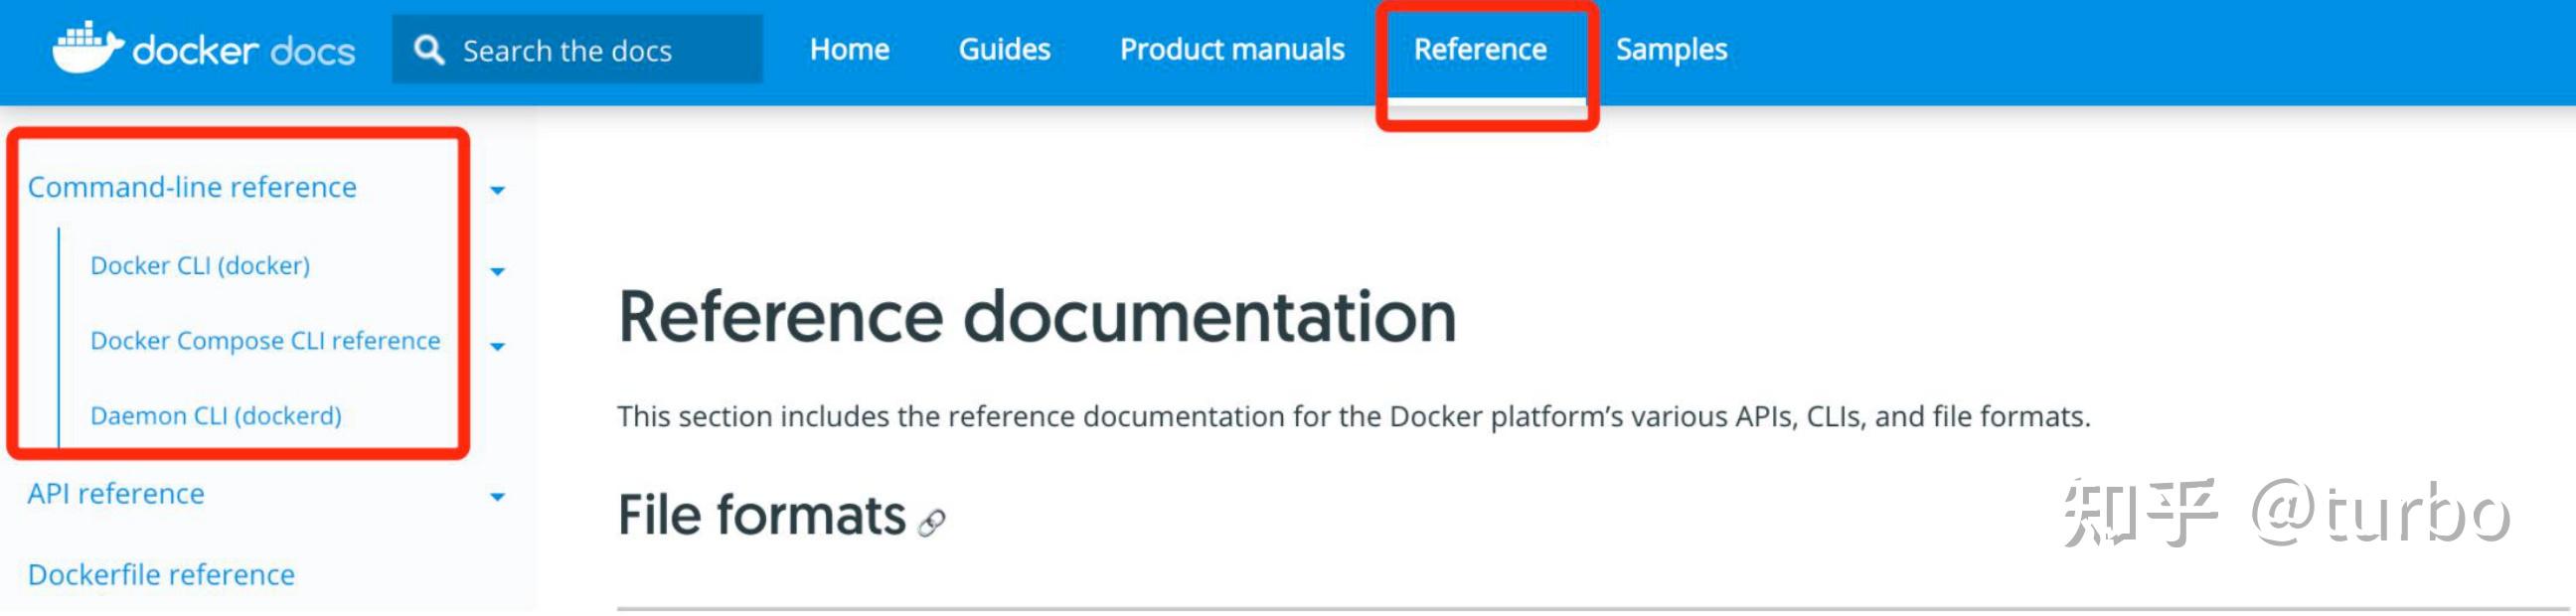The width and height of the screenshot is (2576, 616).
Task: Expand the Command-line reference dropdown arrow
Action: [497, 190]
